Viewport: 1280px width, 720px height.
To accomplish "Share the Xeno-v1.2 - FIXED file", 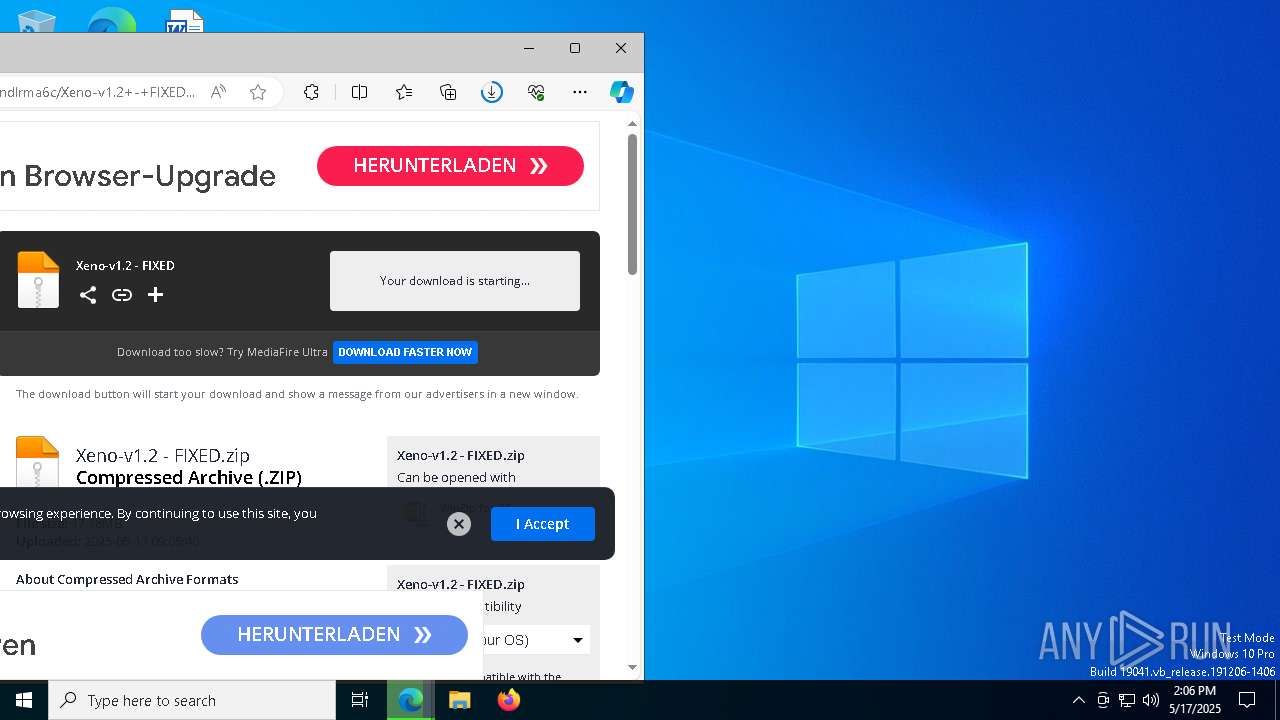I will pos(88,295).
